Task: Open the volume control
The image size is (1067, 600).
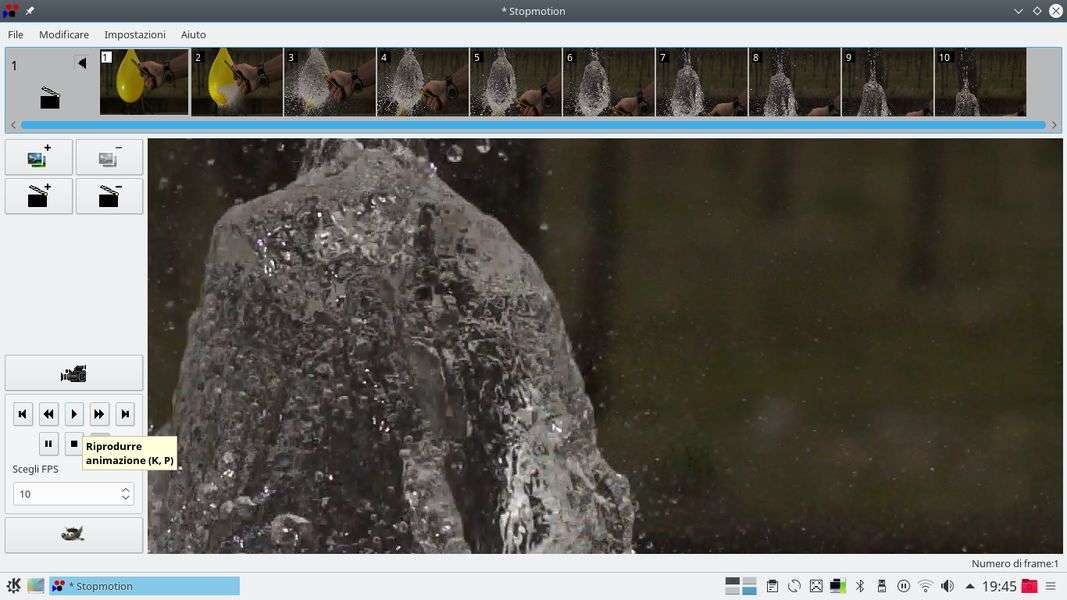Action: pyautogui.click(x=947, y=586)
